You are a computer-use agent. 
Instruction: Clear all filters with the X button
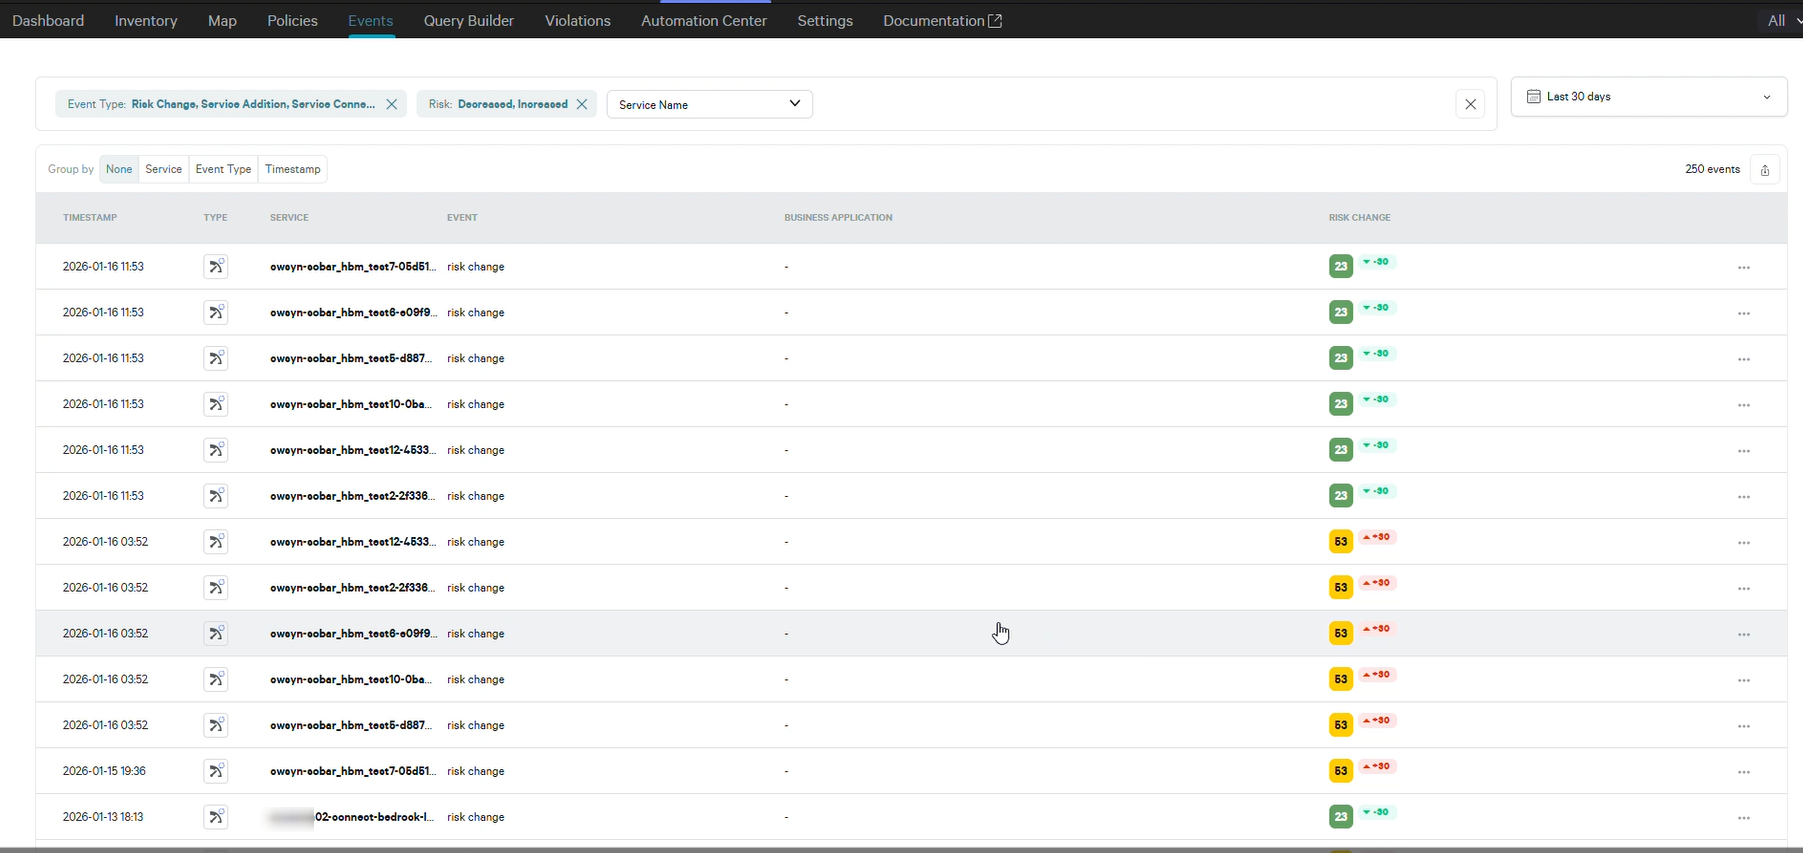(1469, 104)
